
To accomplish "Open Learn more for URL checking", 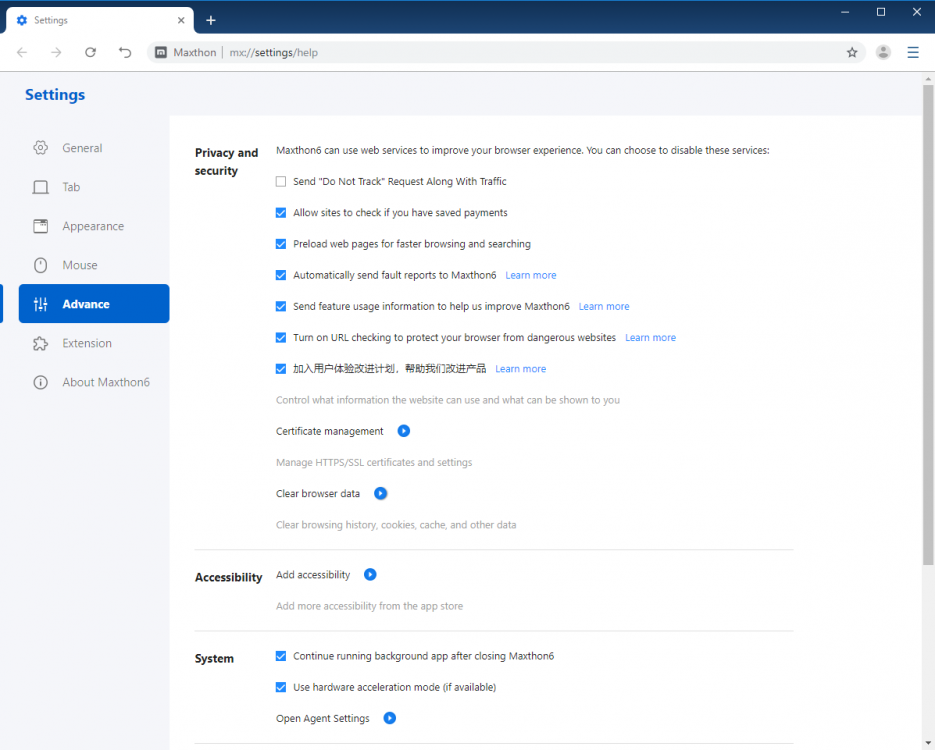I will click(650, 337).
